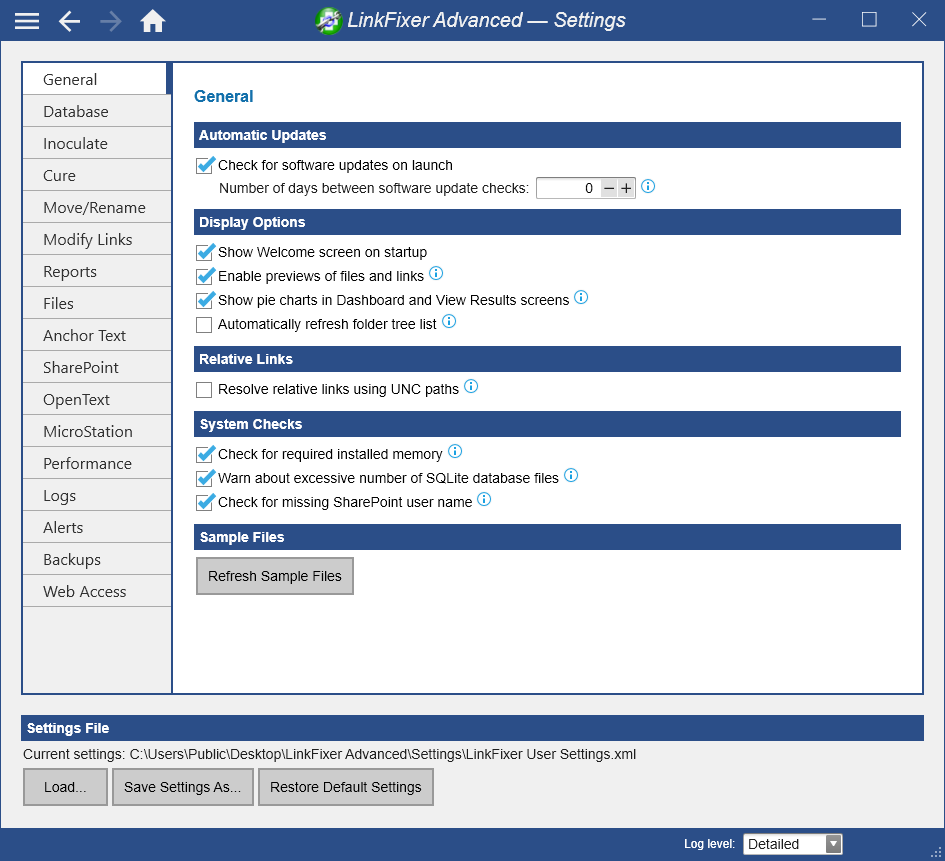The width and height of the screenshot is (945, 861).
Task: Go to the Home screen
Action: [152, 21]
